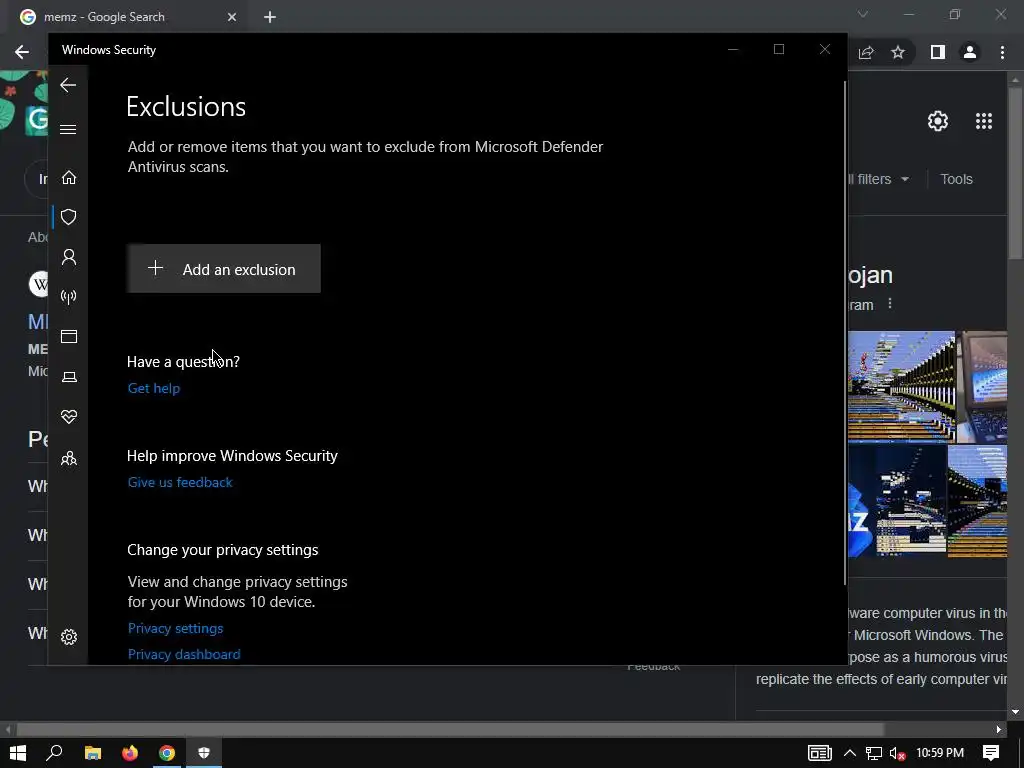Open more options for Trojan panel
This screenshot has width=1024, height=768.
click(889, 304)
